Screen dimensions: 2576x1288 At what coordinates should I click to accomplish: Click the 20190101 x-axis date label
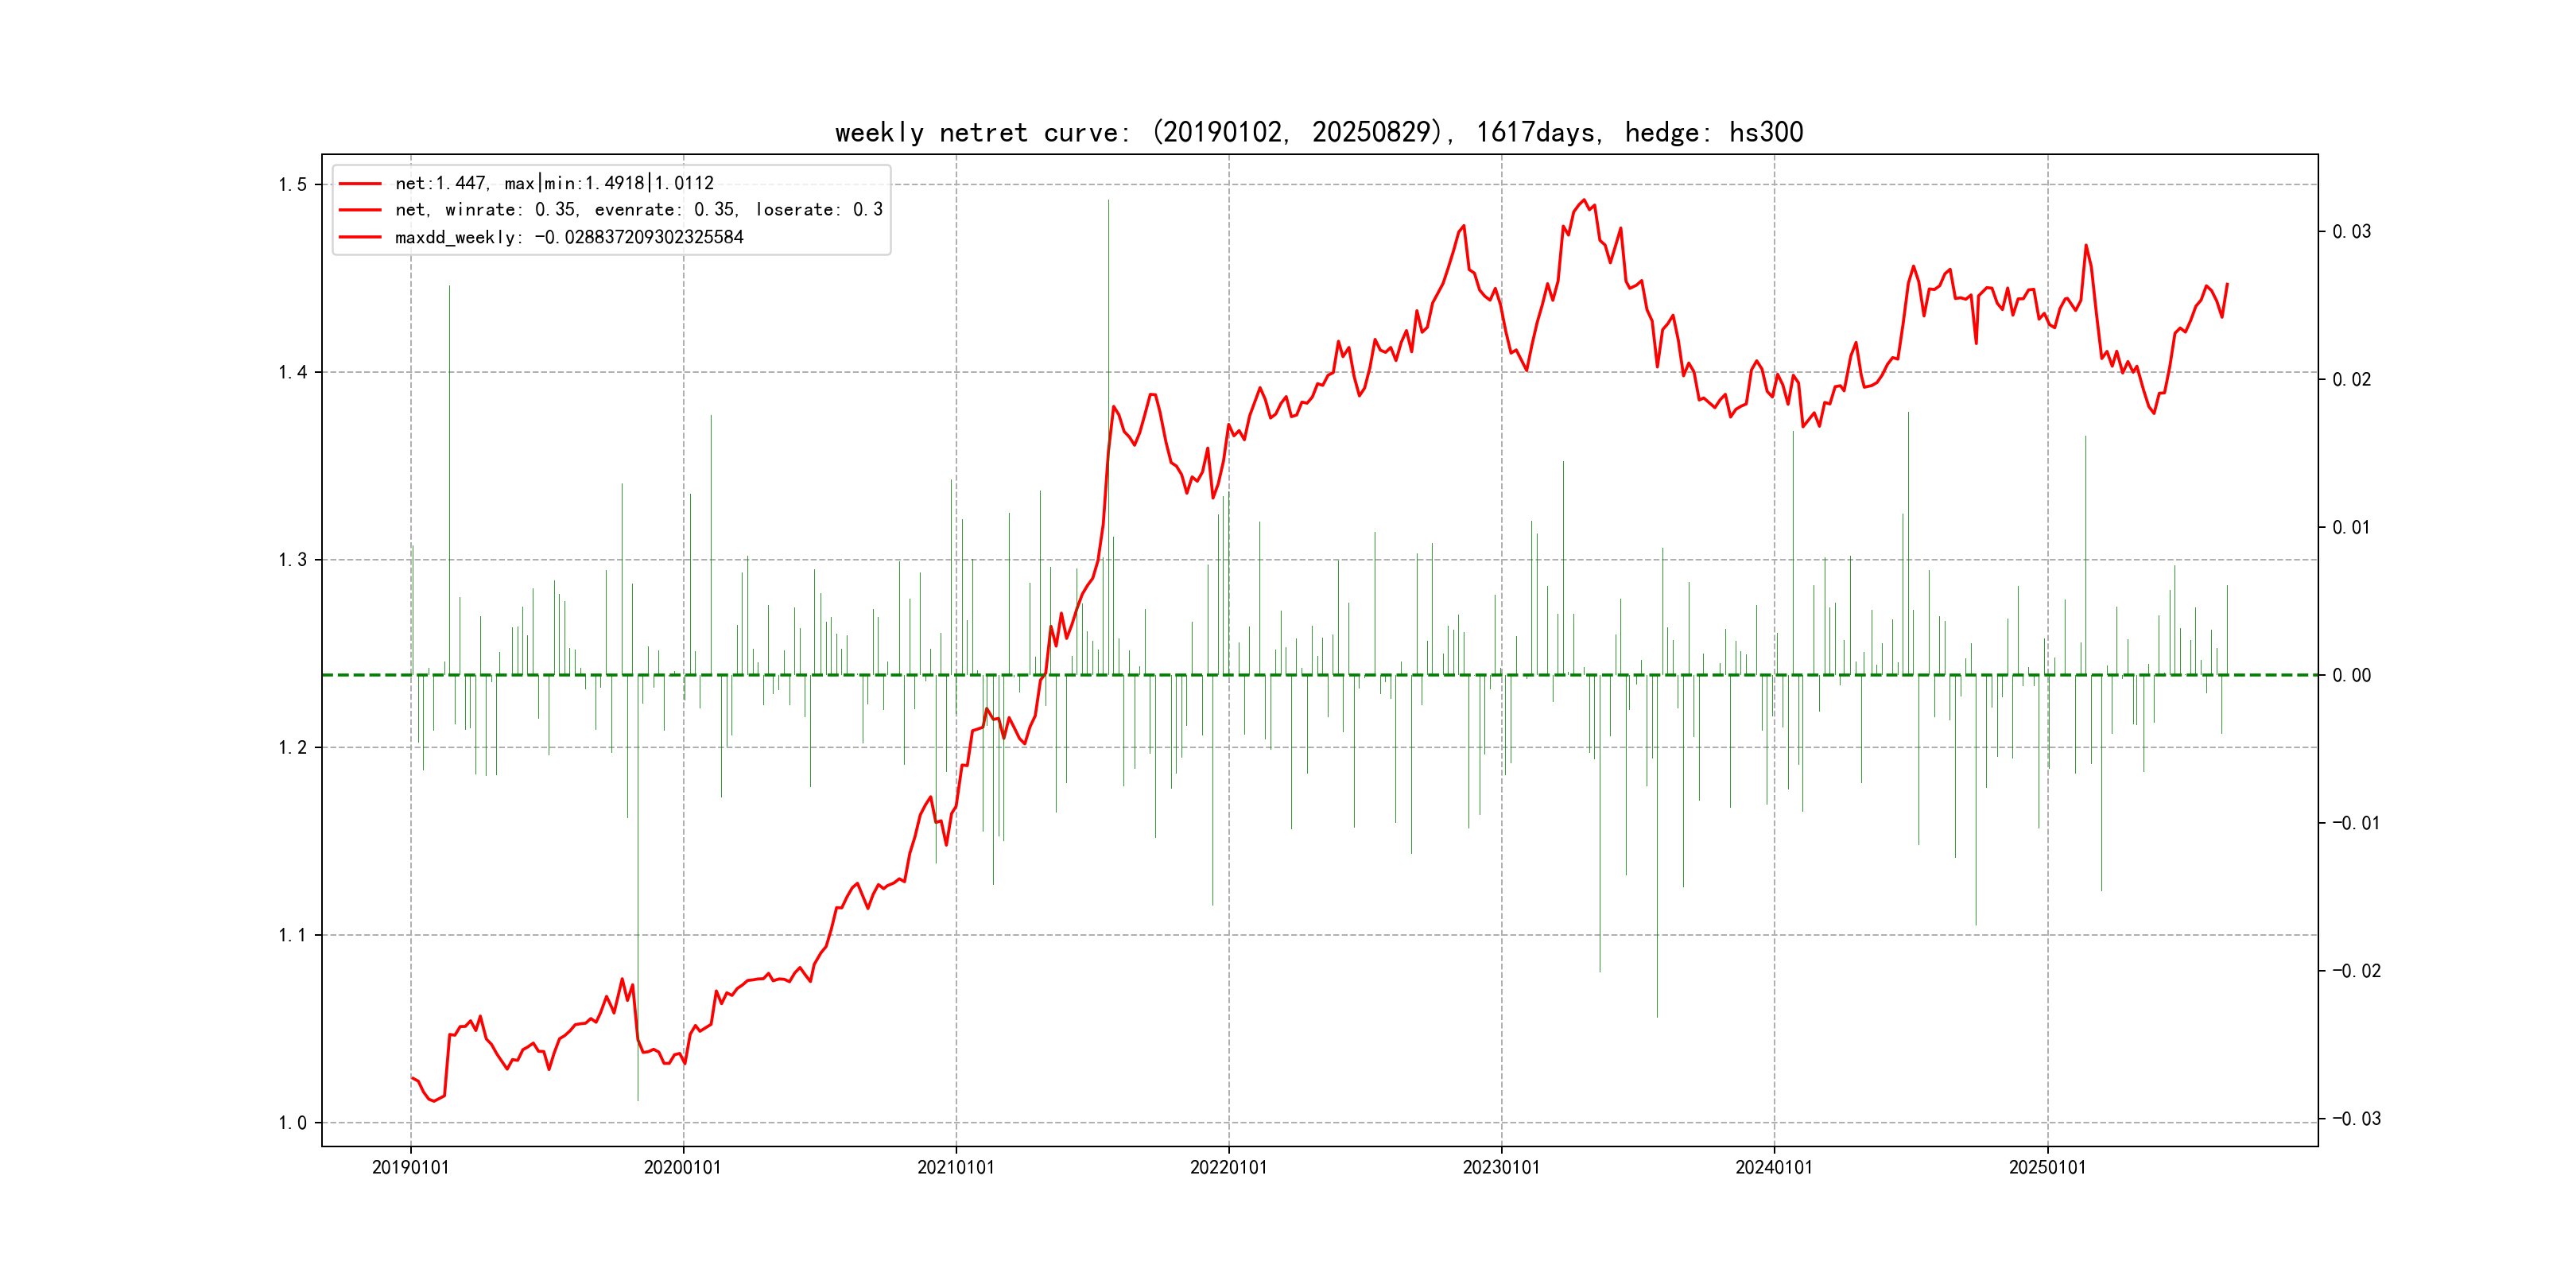[x=410, y=1168]
